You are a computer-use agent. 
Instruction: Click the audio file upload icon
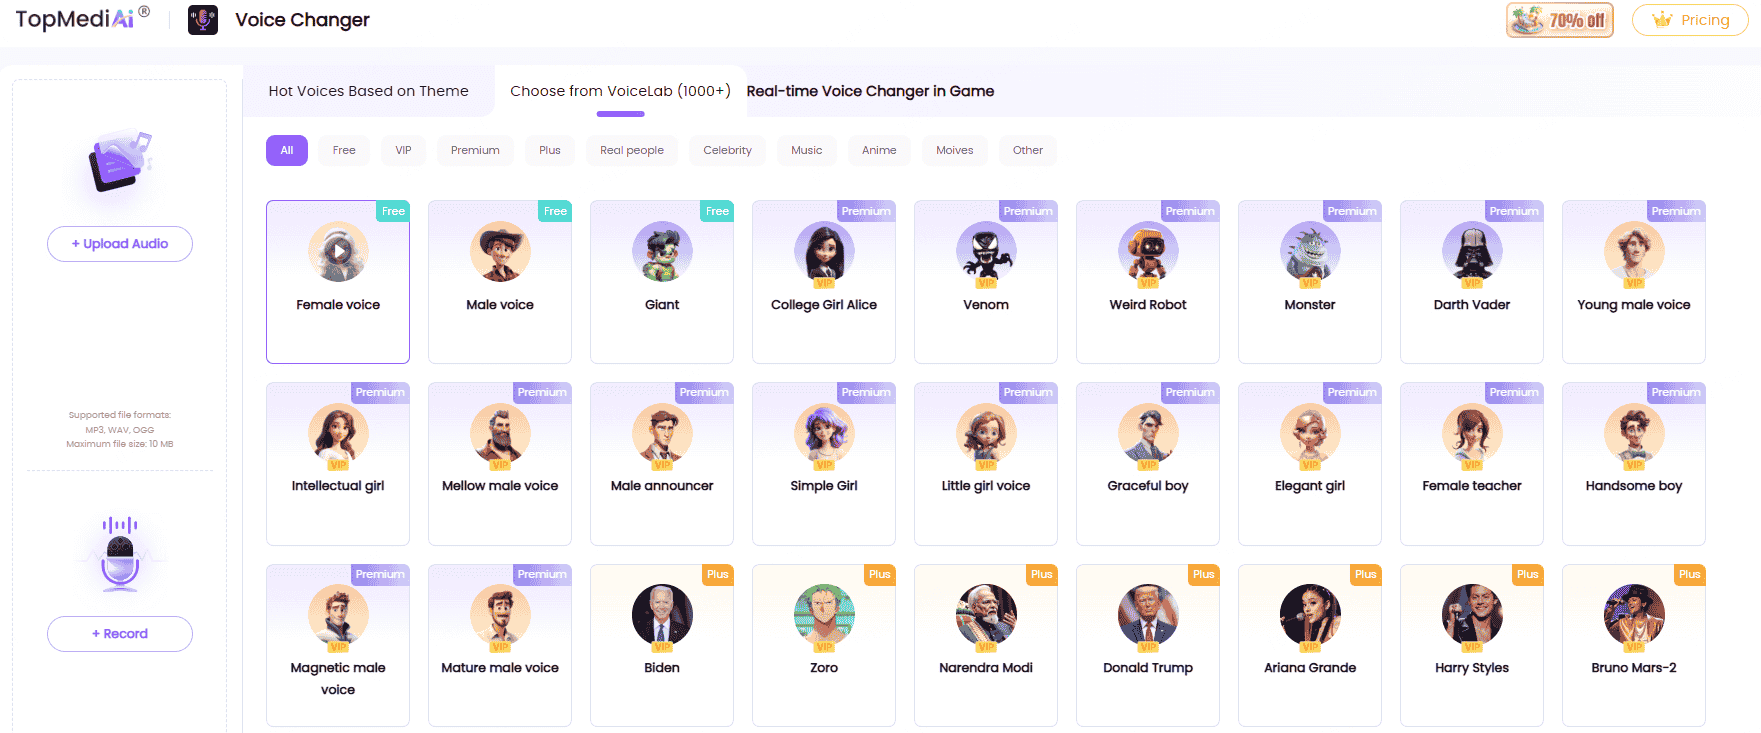120,162
